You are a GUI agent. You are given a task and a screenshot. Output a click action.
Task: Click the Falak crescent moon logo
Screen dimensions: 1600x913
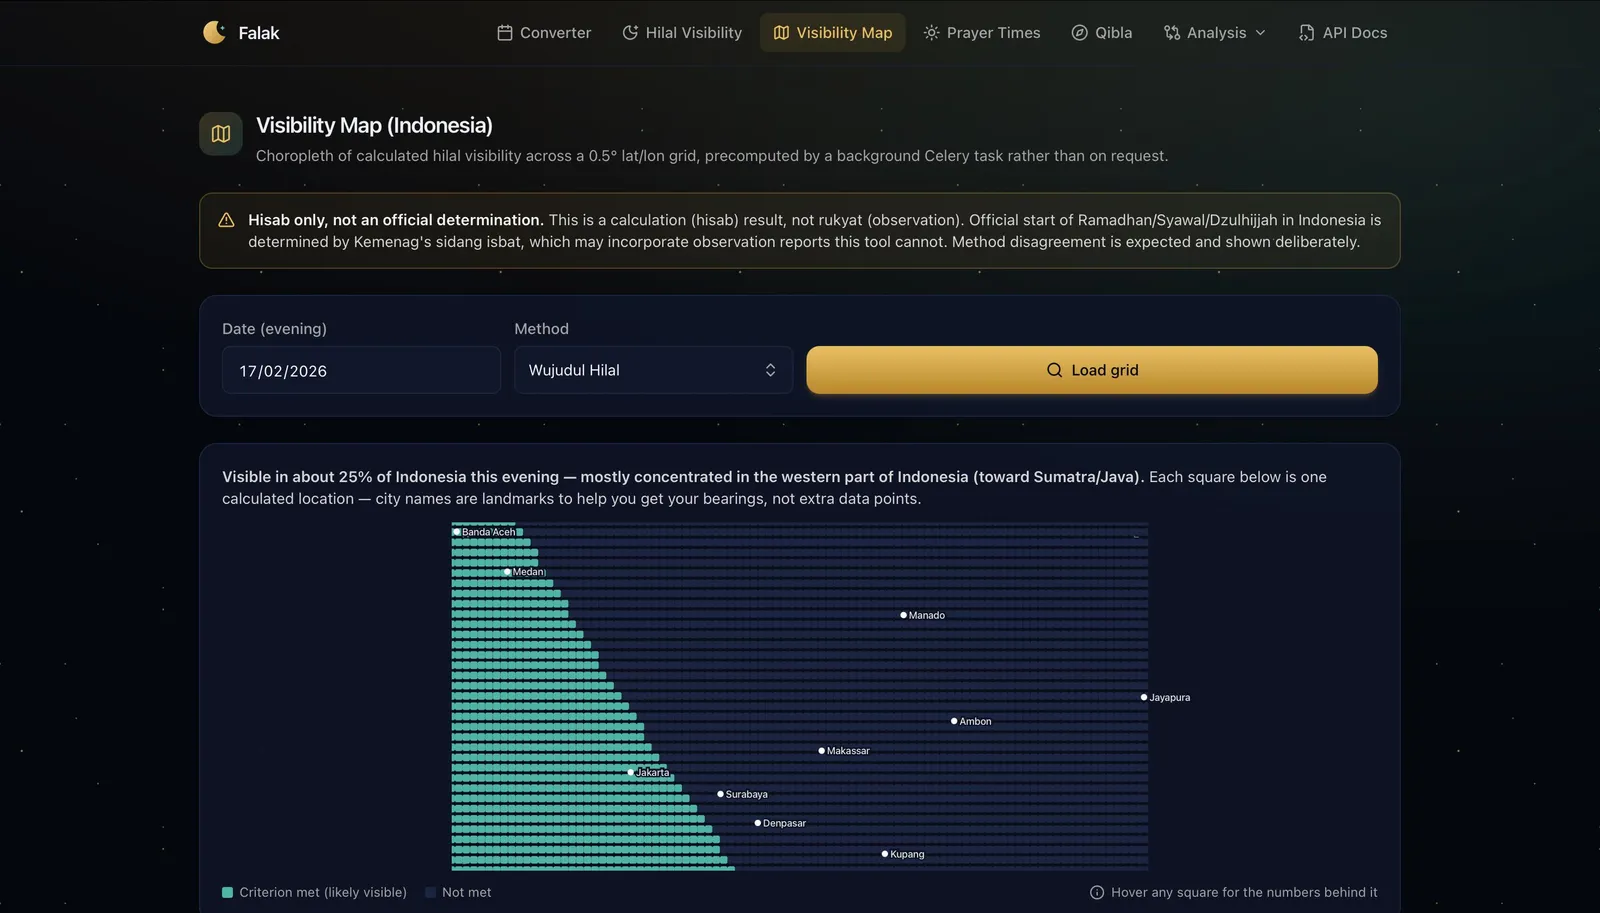pos(214,33)
